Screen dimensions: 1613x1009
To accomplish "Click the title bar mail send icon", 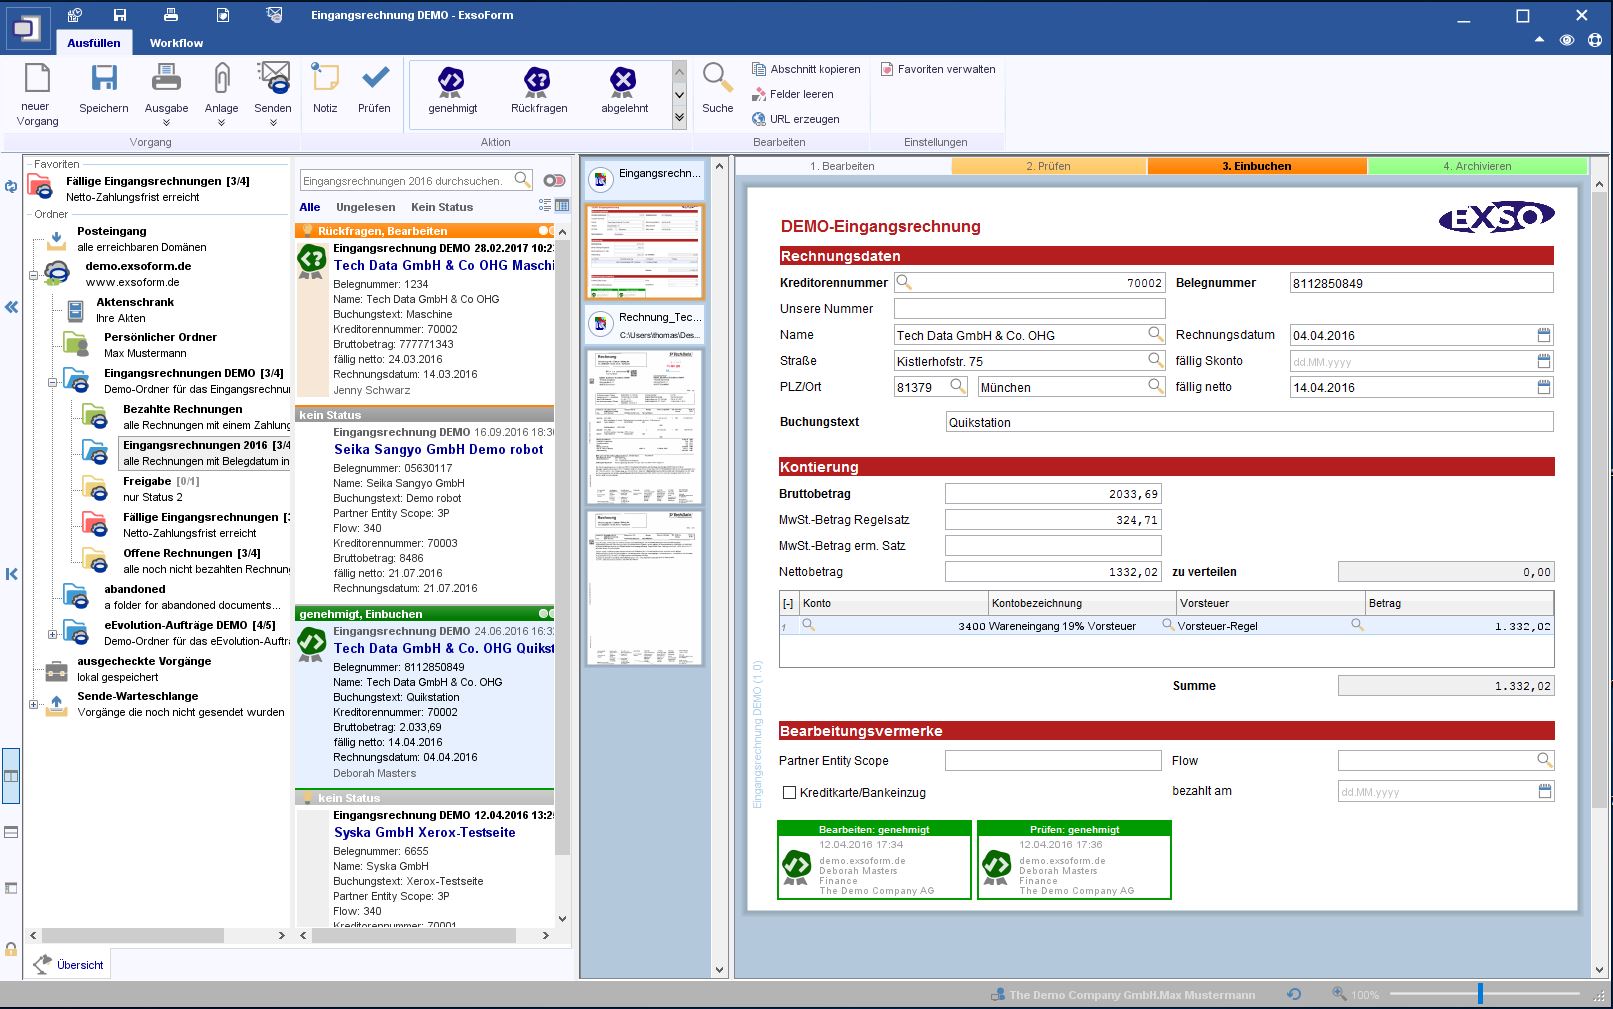I will click(x=275, y=15).
